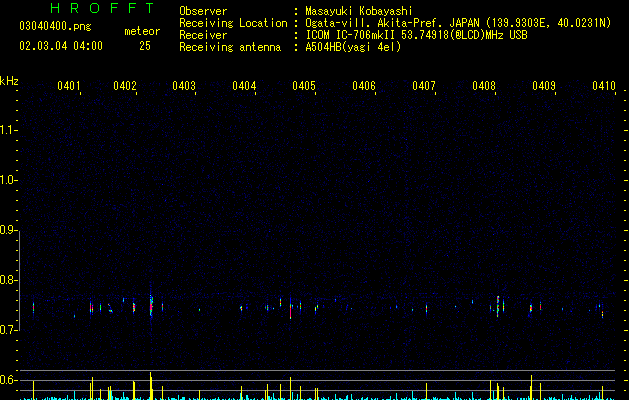Image resolution: width=629 pixels, height=400 pixels.
Task: Click the 0403 time marker
Action: [x=184, y=85]
